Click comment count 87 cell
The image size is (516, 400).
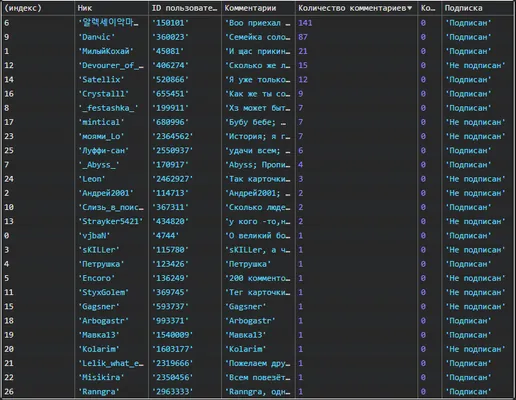click(356, 37)
